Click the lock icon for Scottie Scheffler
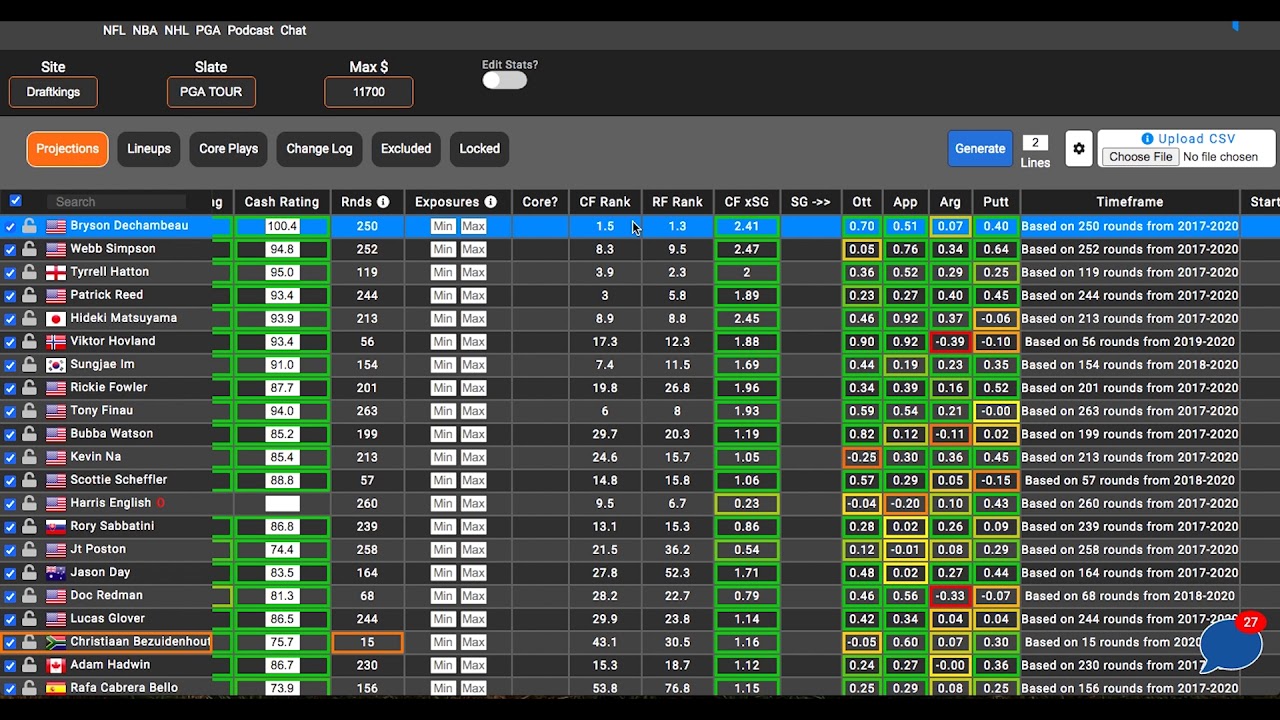The image size is (1280, 720). tap(29, 480)
